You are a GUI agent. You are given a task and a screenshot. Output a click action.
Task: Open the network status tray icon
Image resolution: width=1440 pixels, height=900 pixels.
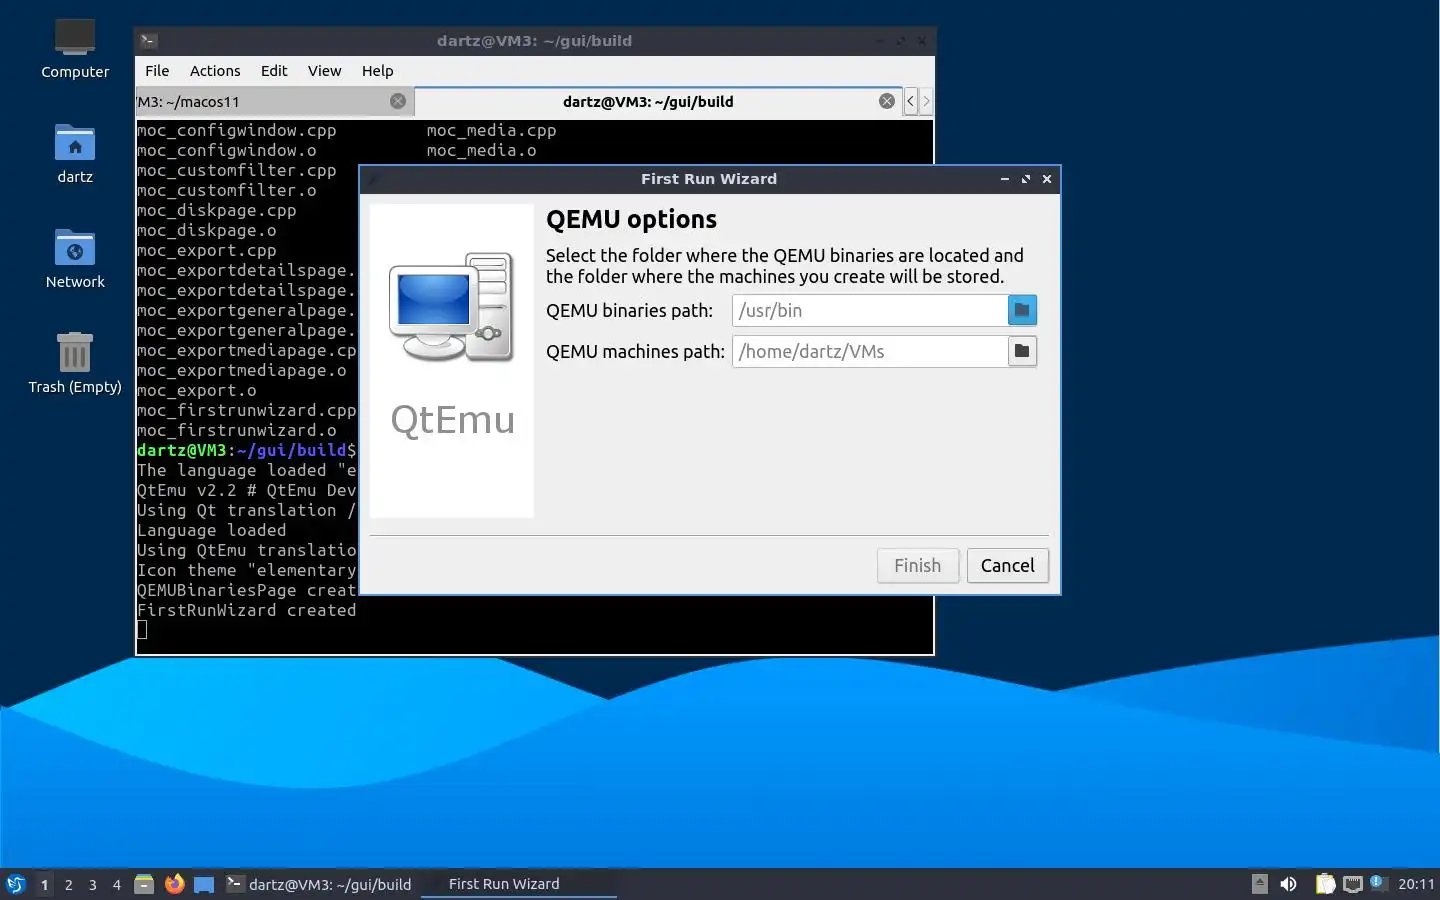tap(1353, 884)
